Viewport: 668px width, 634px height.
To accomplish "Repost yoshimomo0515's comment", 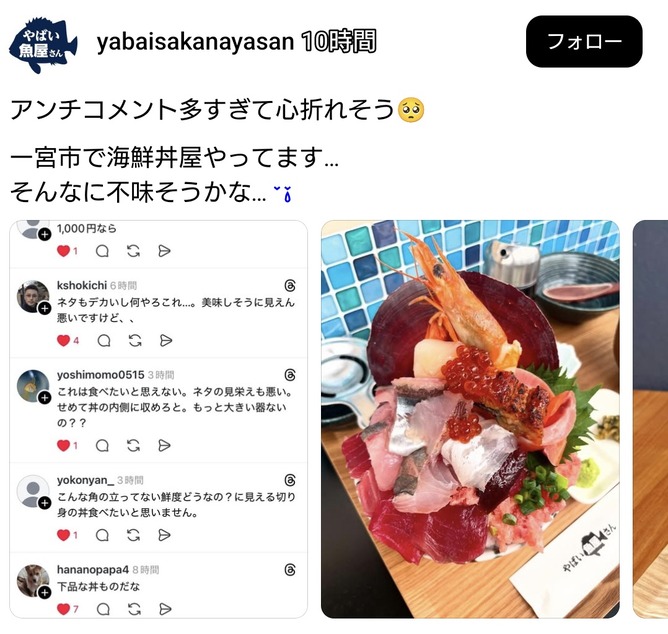I will (133, 446).
